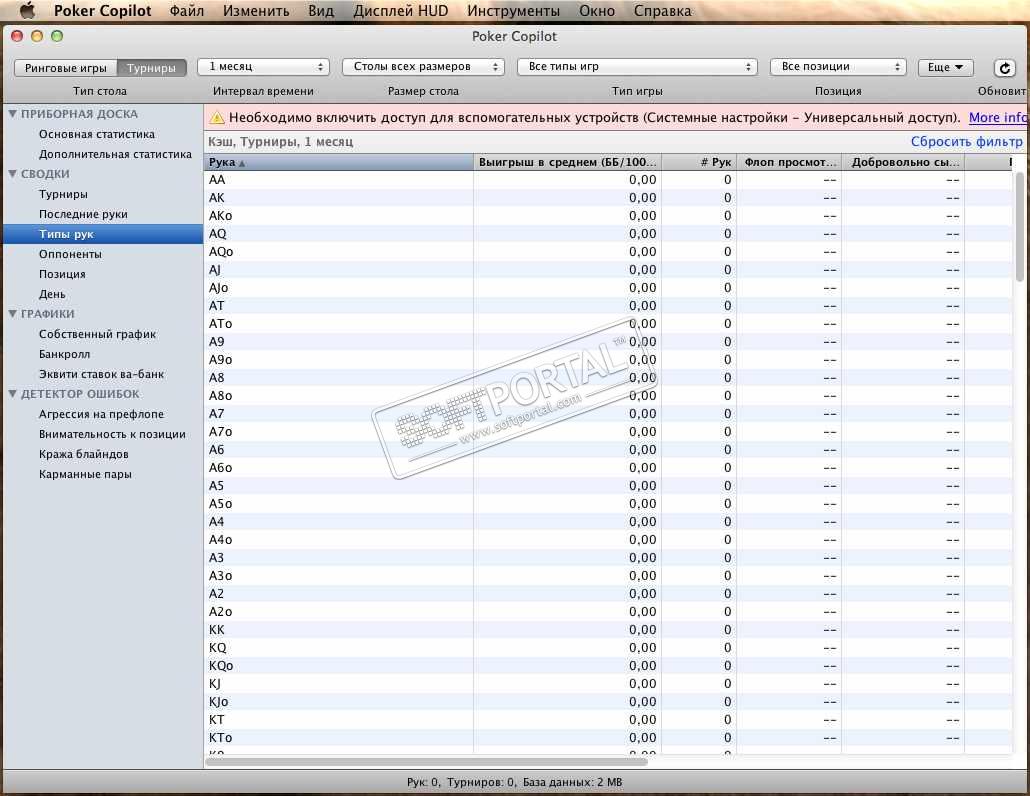Open the Poker Copilot application menu

click(102, 11)
